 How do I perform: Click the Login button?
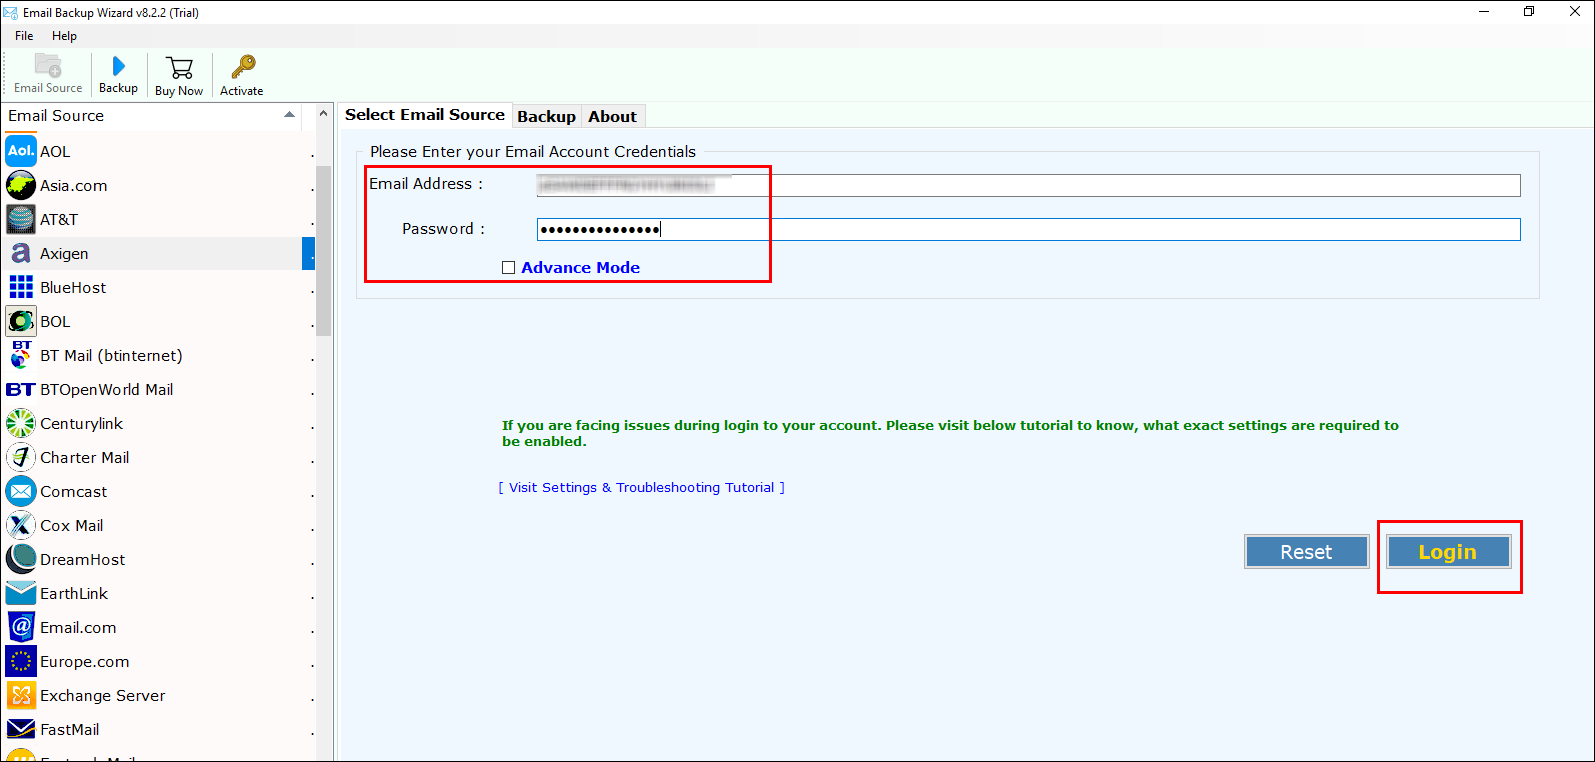click(x=1448, y=552)
